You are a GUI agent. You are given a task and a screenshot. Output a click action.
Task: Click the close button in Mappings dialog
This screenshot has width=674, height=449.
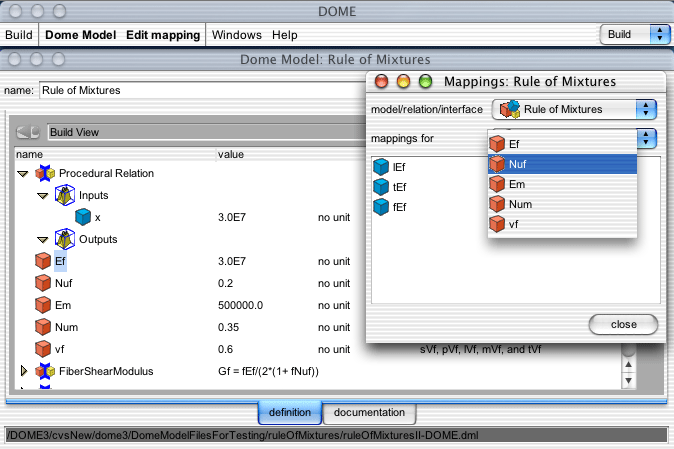tap(623, 324)
